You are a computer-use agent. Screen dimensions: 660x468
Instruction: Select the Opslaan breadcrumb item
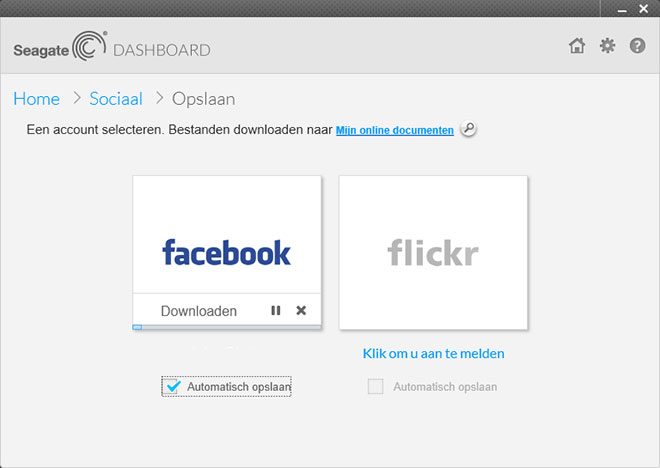tap(204, 99)
